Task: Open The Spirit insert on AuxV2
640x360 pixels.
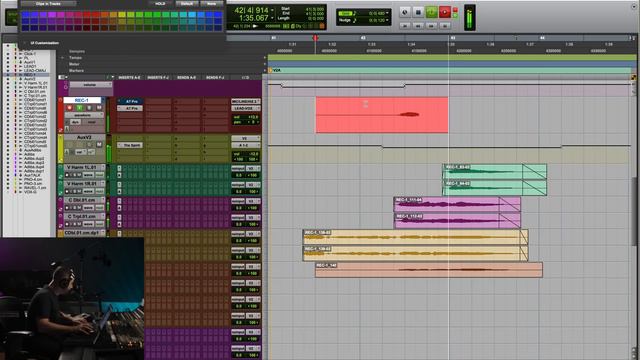Action: click(x=130, y=145)
